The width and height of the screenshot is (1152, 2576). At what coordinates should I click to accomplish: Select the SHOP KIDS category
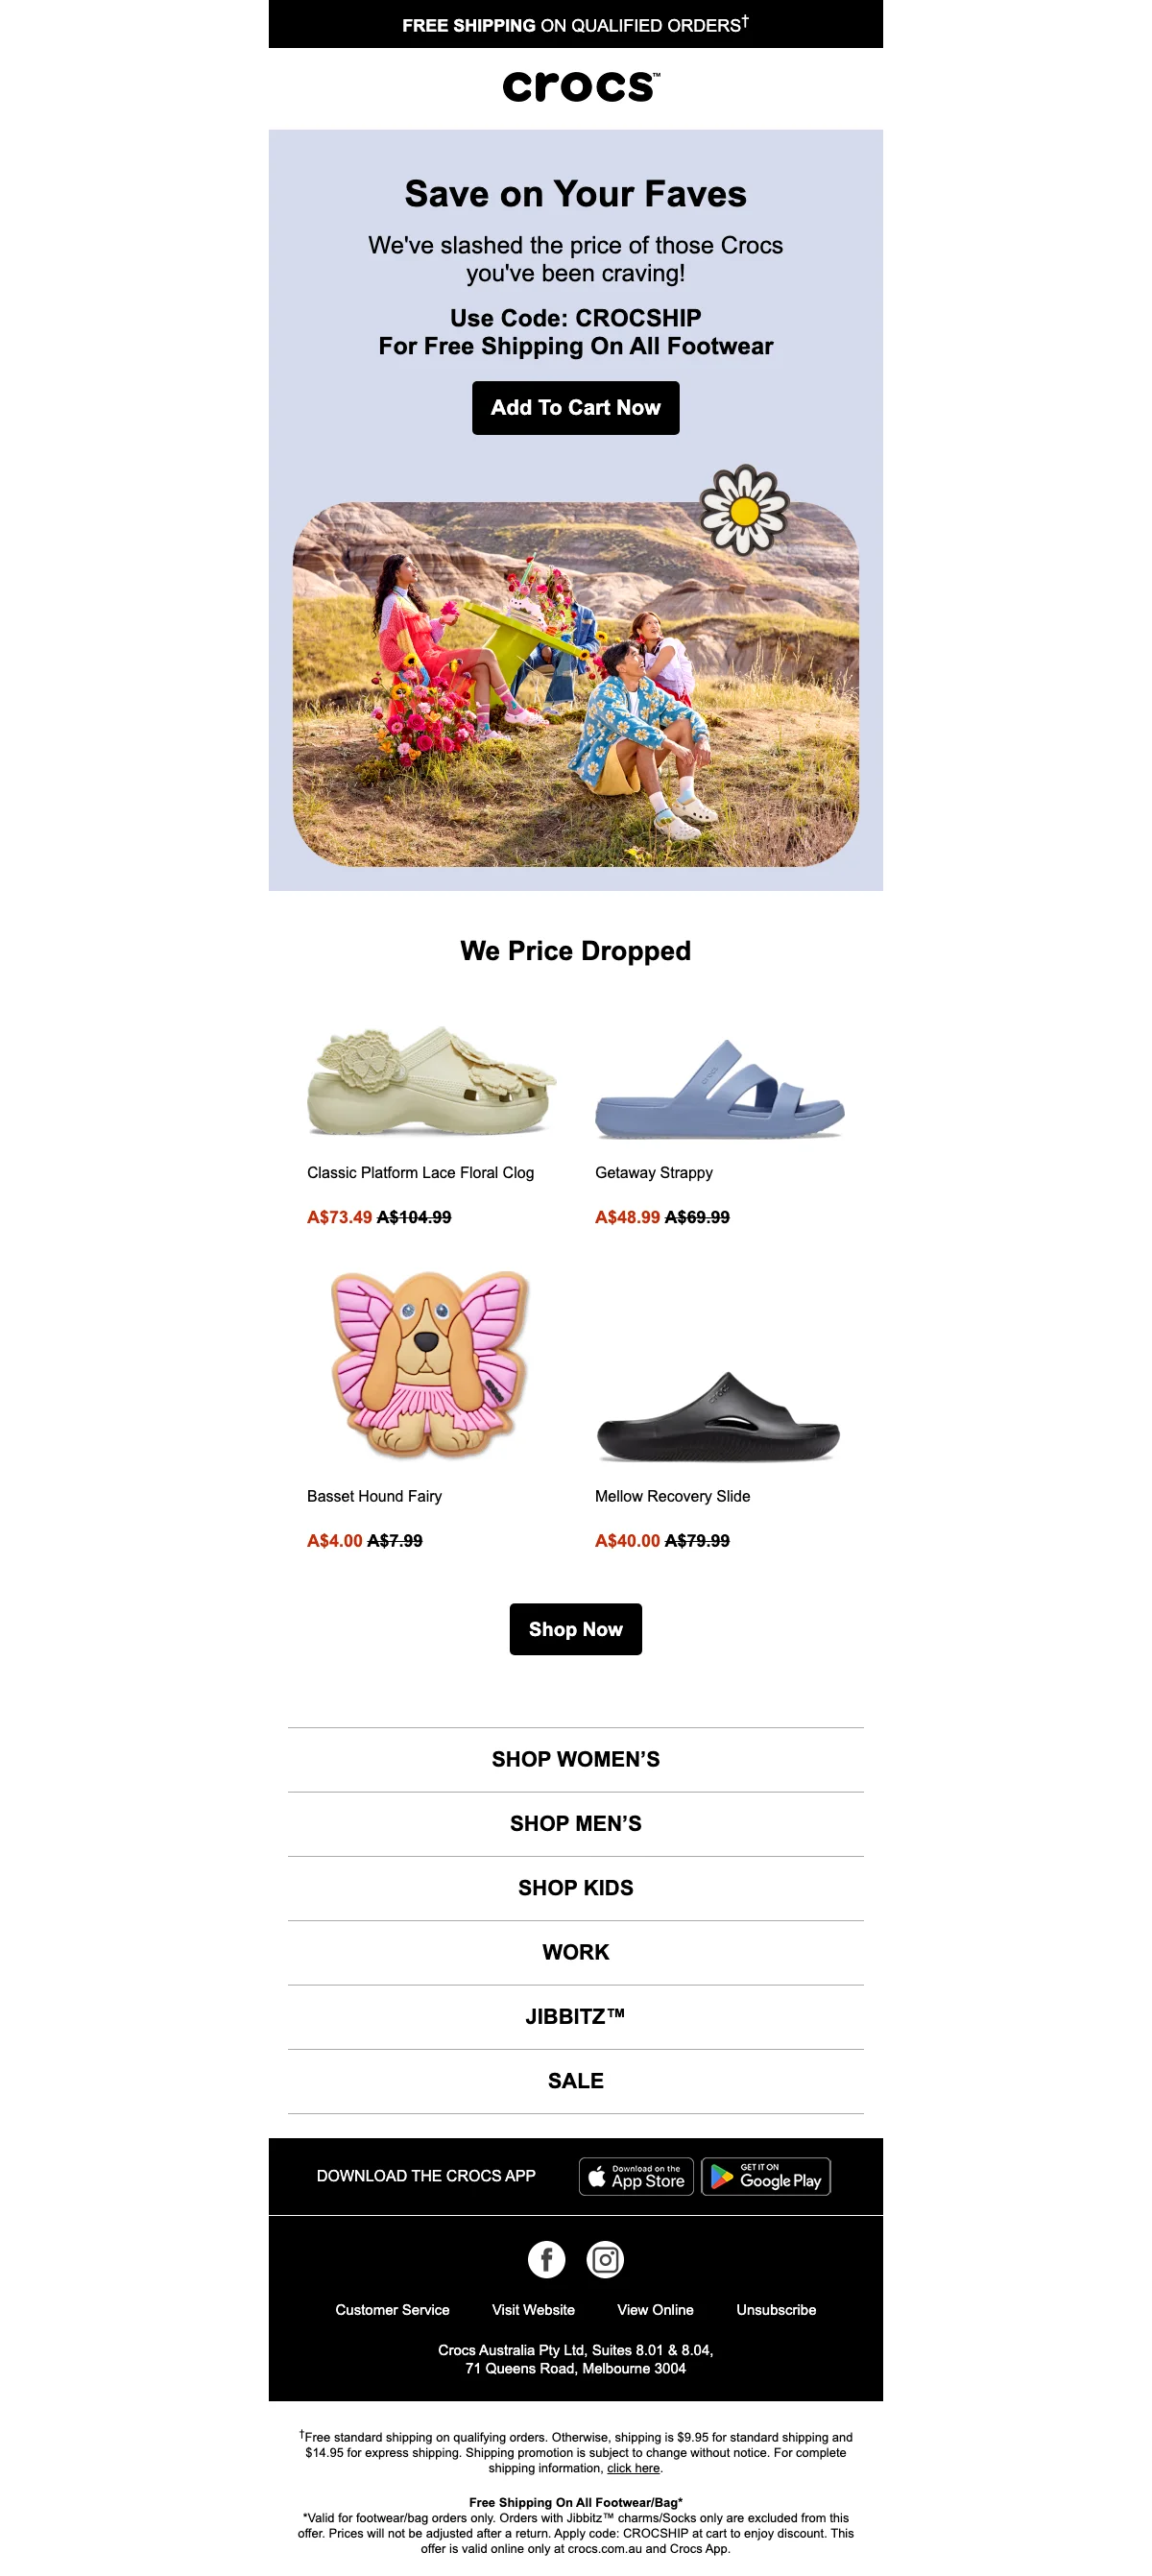tap(576, 1887)
